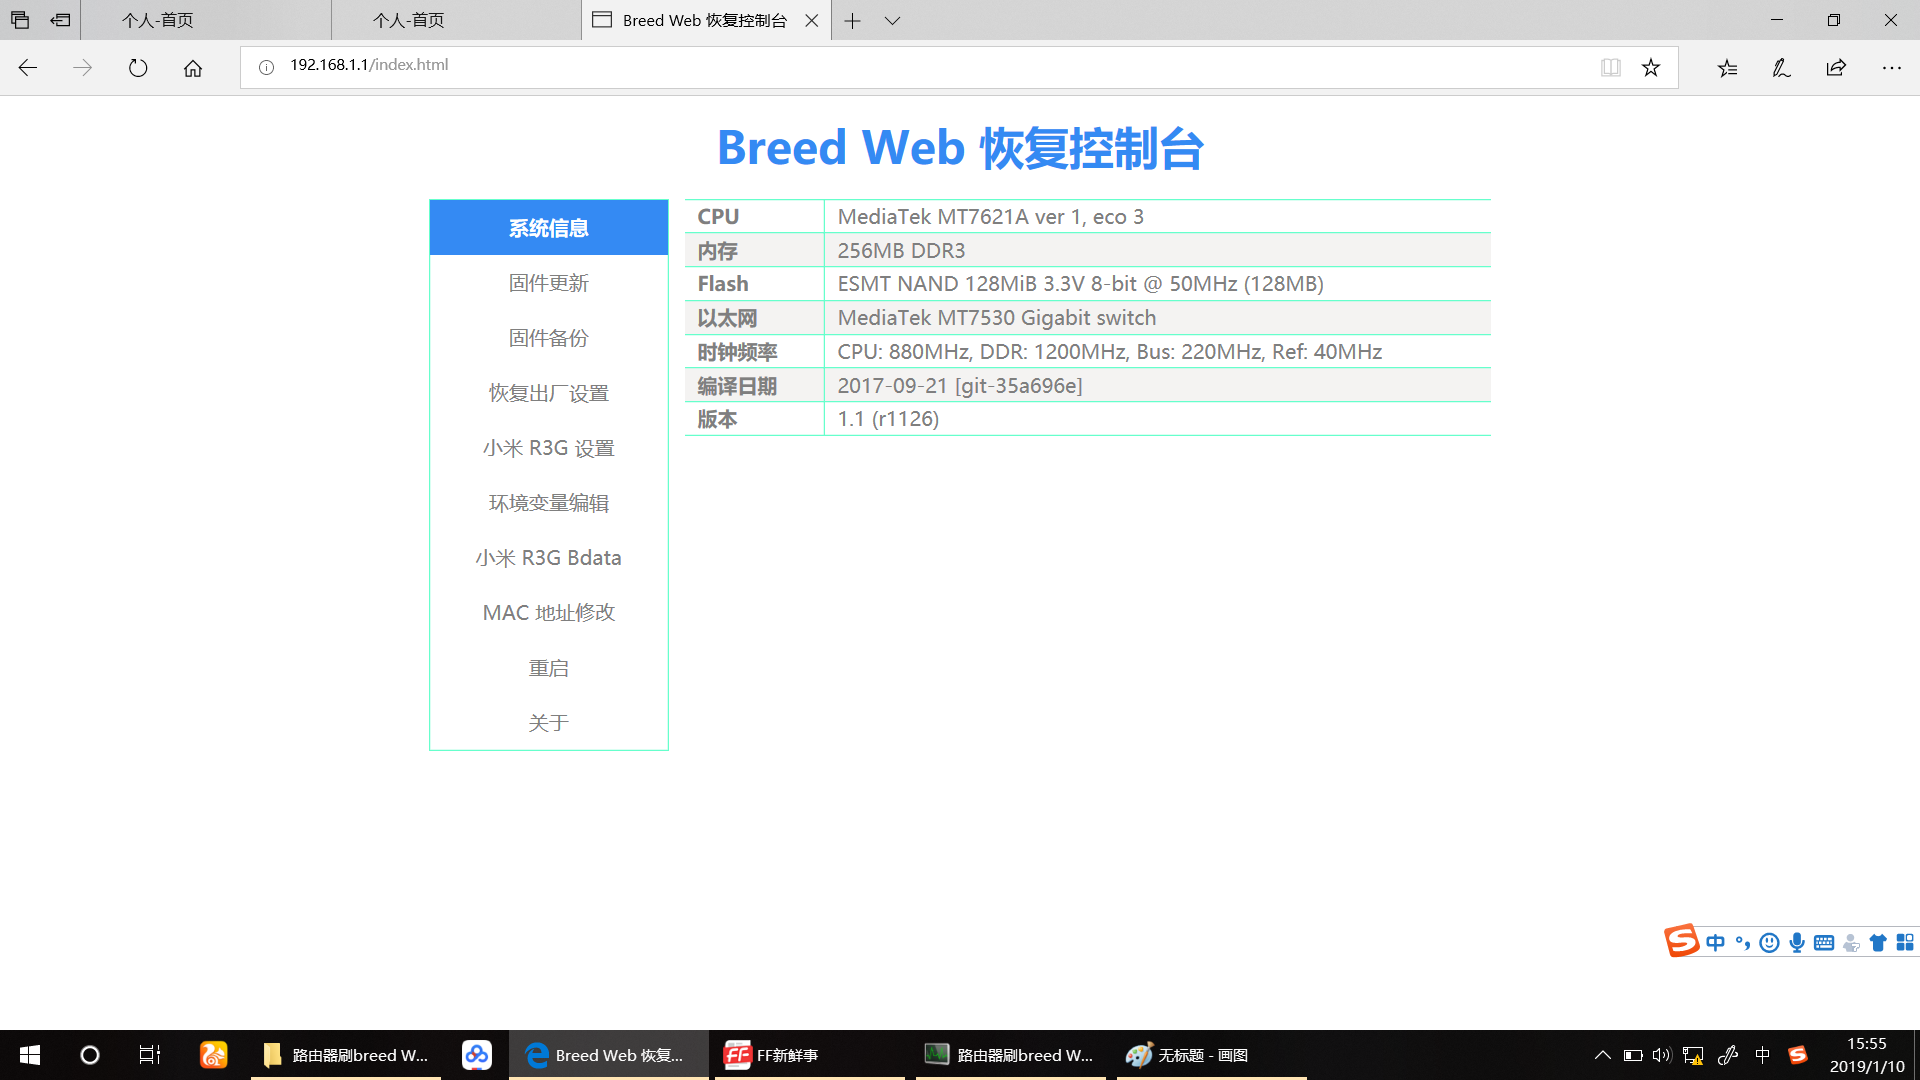Select the 256MB DDR3 memory value
The image size is (1920, 1080).
click(x=901, y=251)
